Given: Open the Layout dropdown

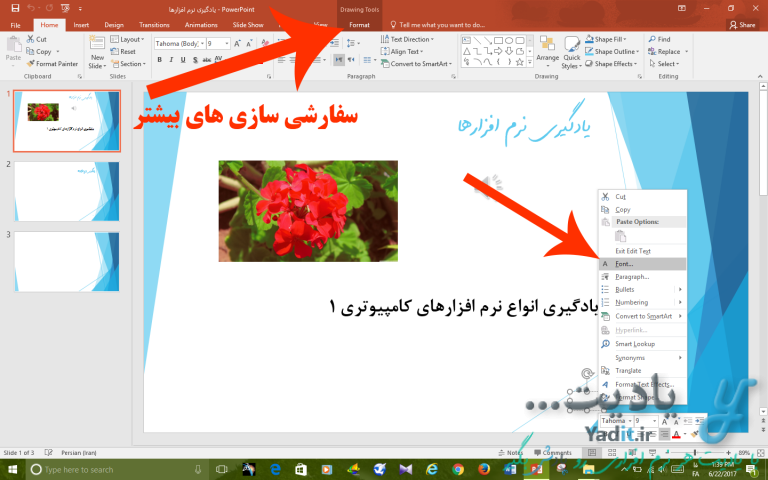Looking at the screenshot, I should [x=127, y=39].
